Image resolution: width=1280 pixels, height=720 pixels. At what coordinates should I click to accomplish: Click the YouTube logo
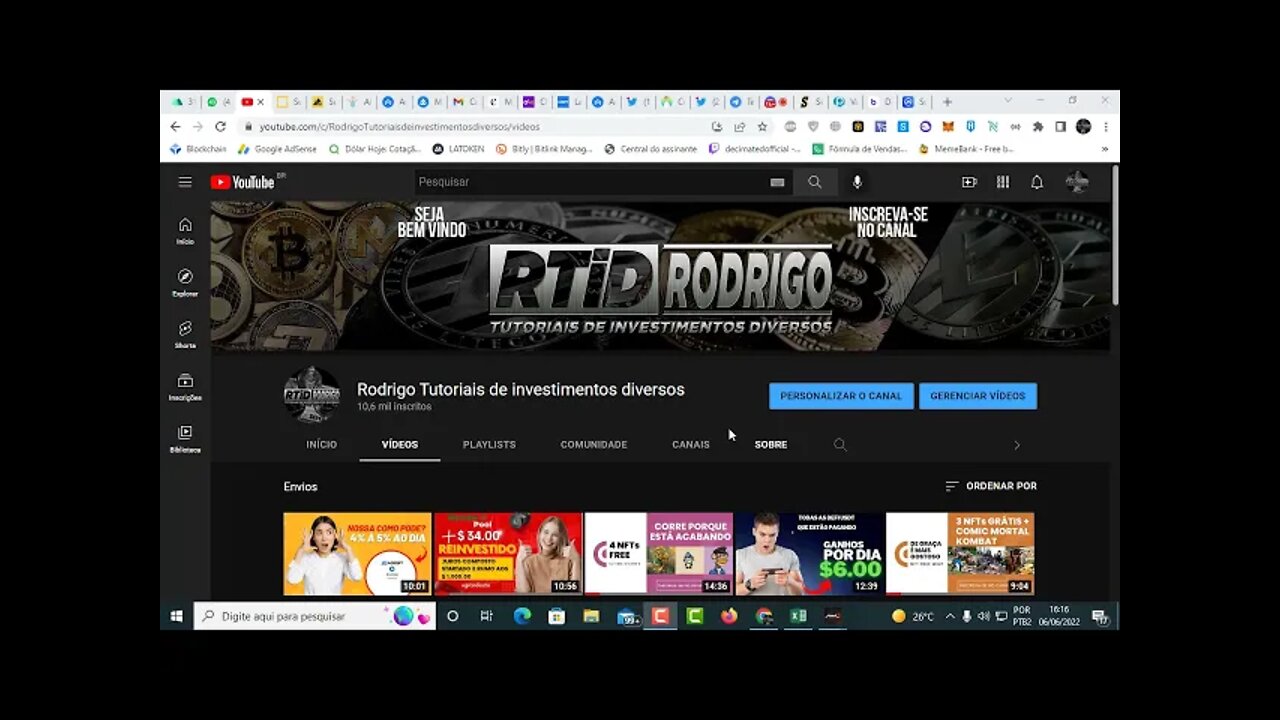243,182
